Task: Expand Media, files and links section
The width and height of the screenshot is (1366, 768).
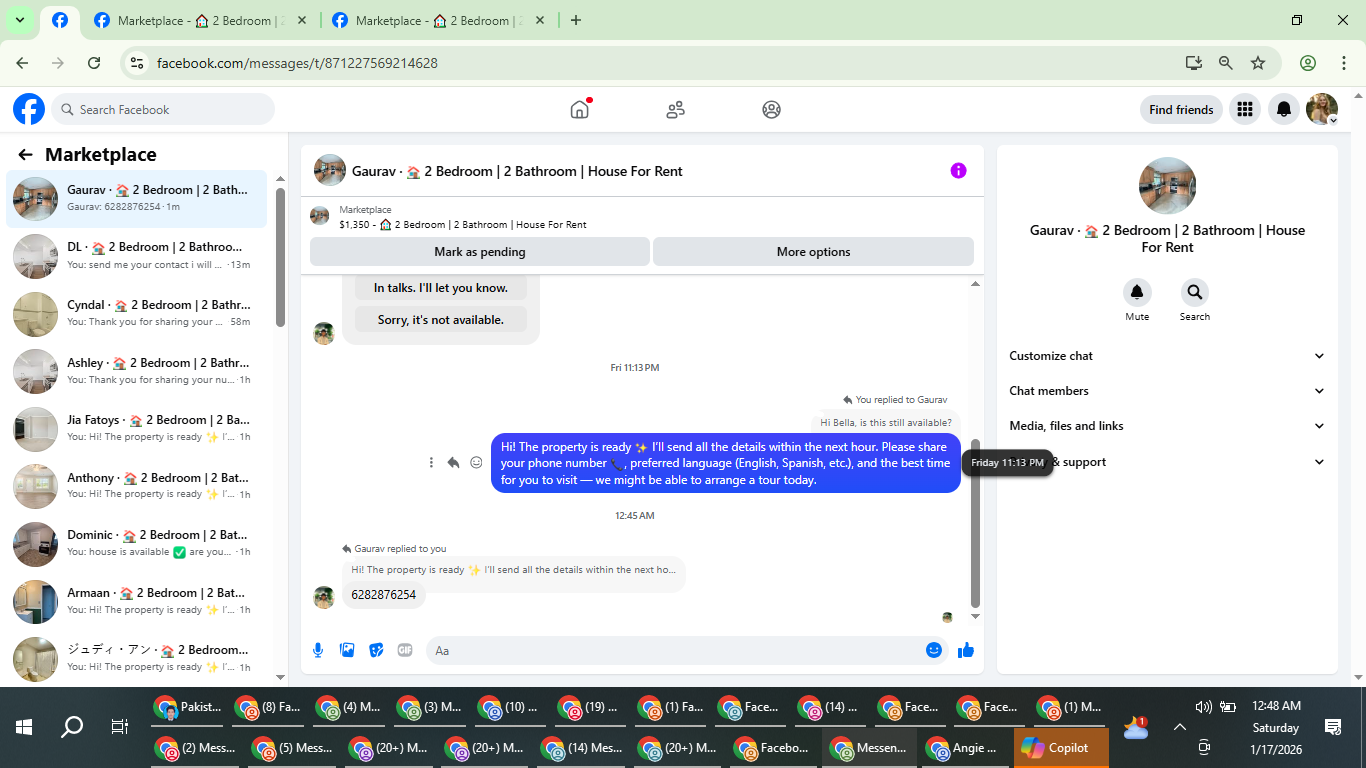Action: tap(1167, 426)
